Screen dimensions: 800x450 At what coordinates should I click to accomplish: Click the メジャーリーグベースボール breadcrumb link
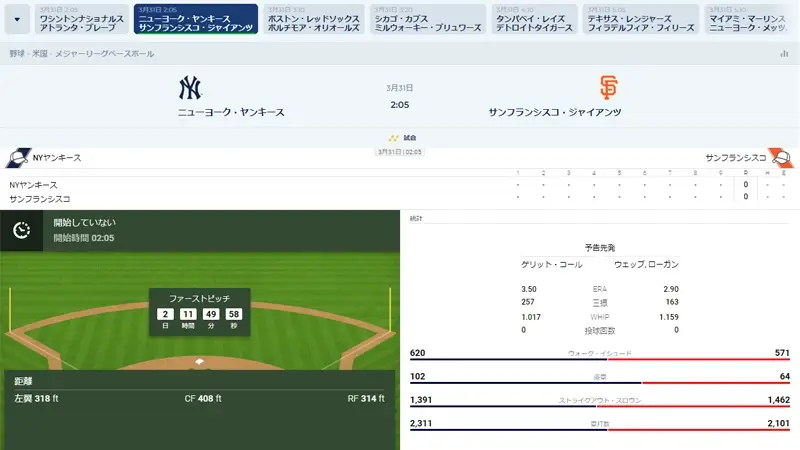105,54
